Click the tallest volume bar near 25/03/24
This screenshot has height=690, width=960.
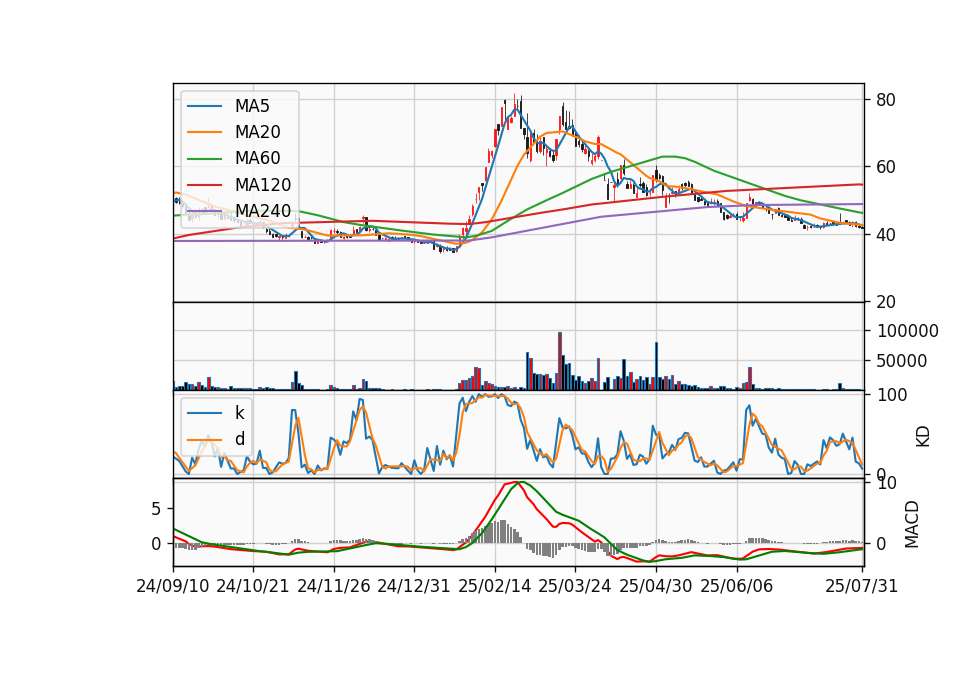[x=560, y=361]
